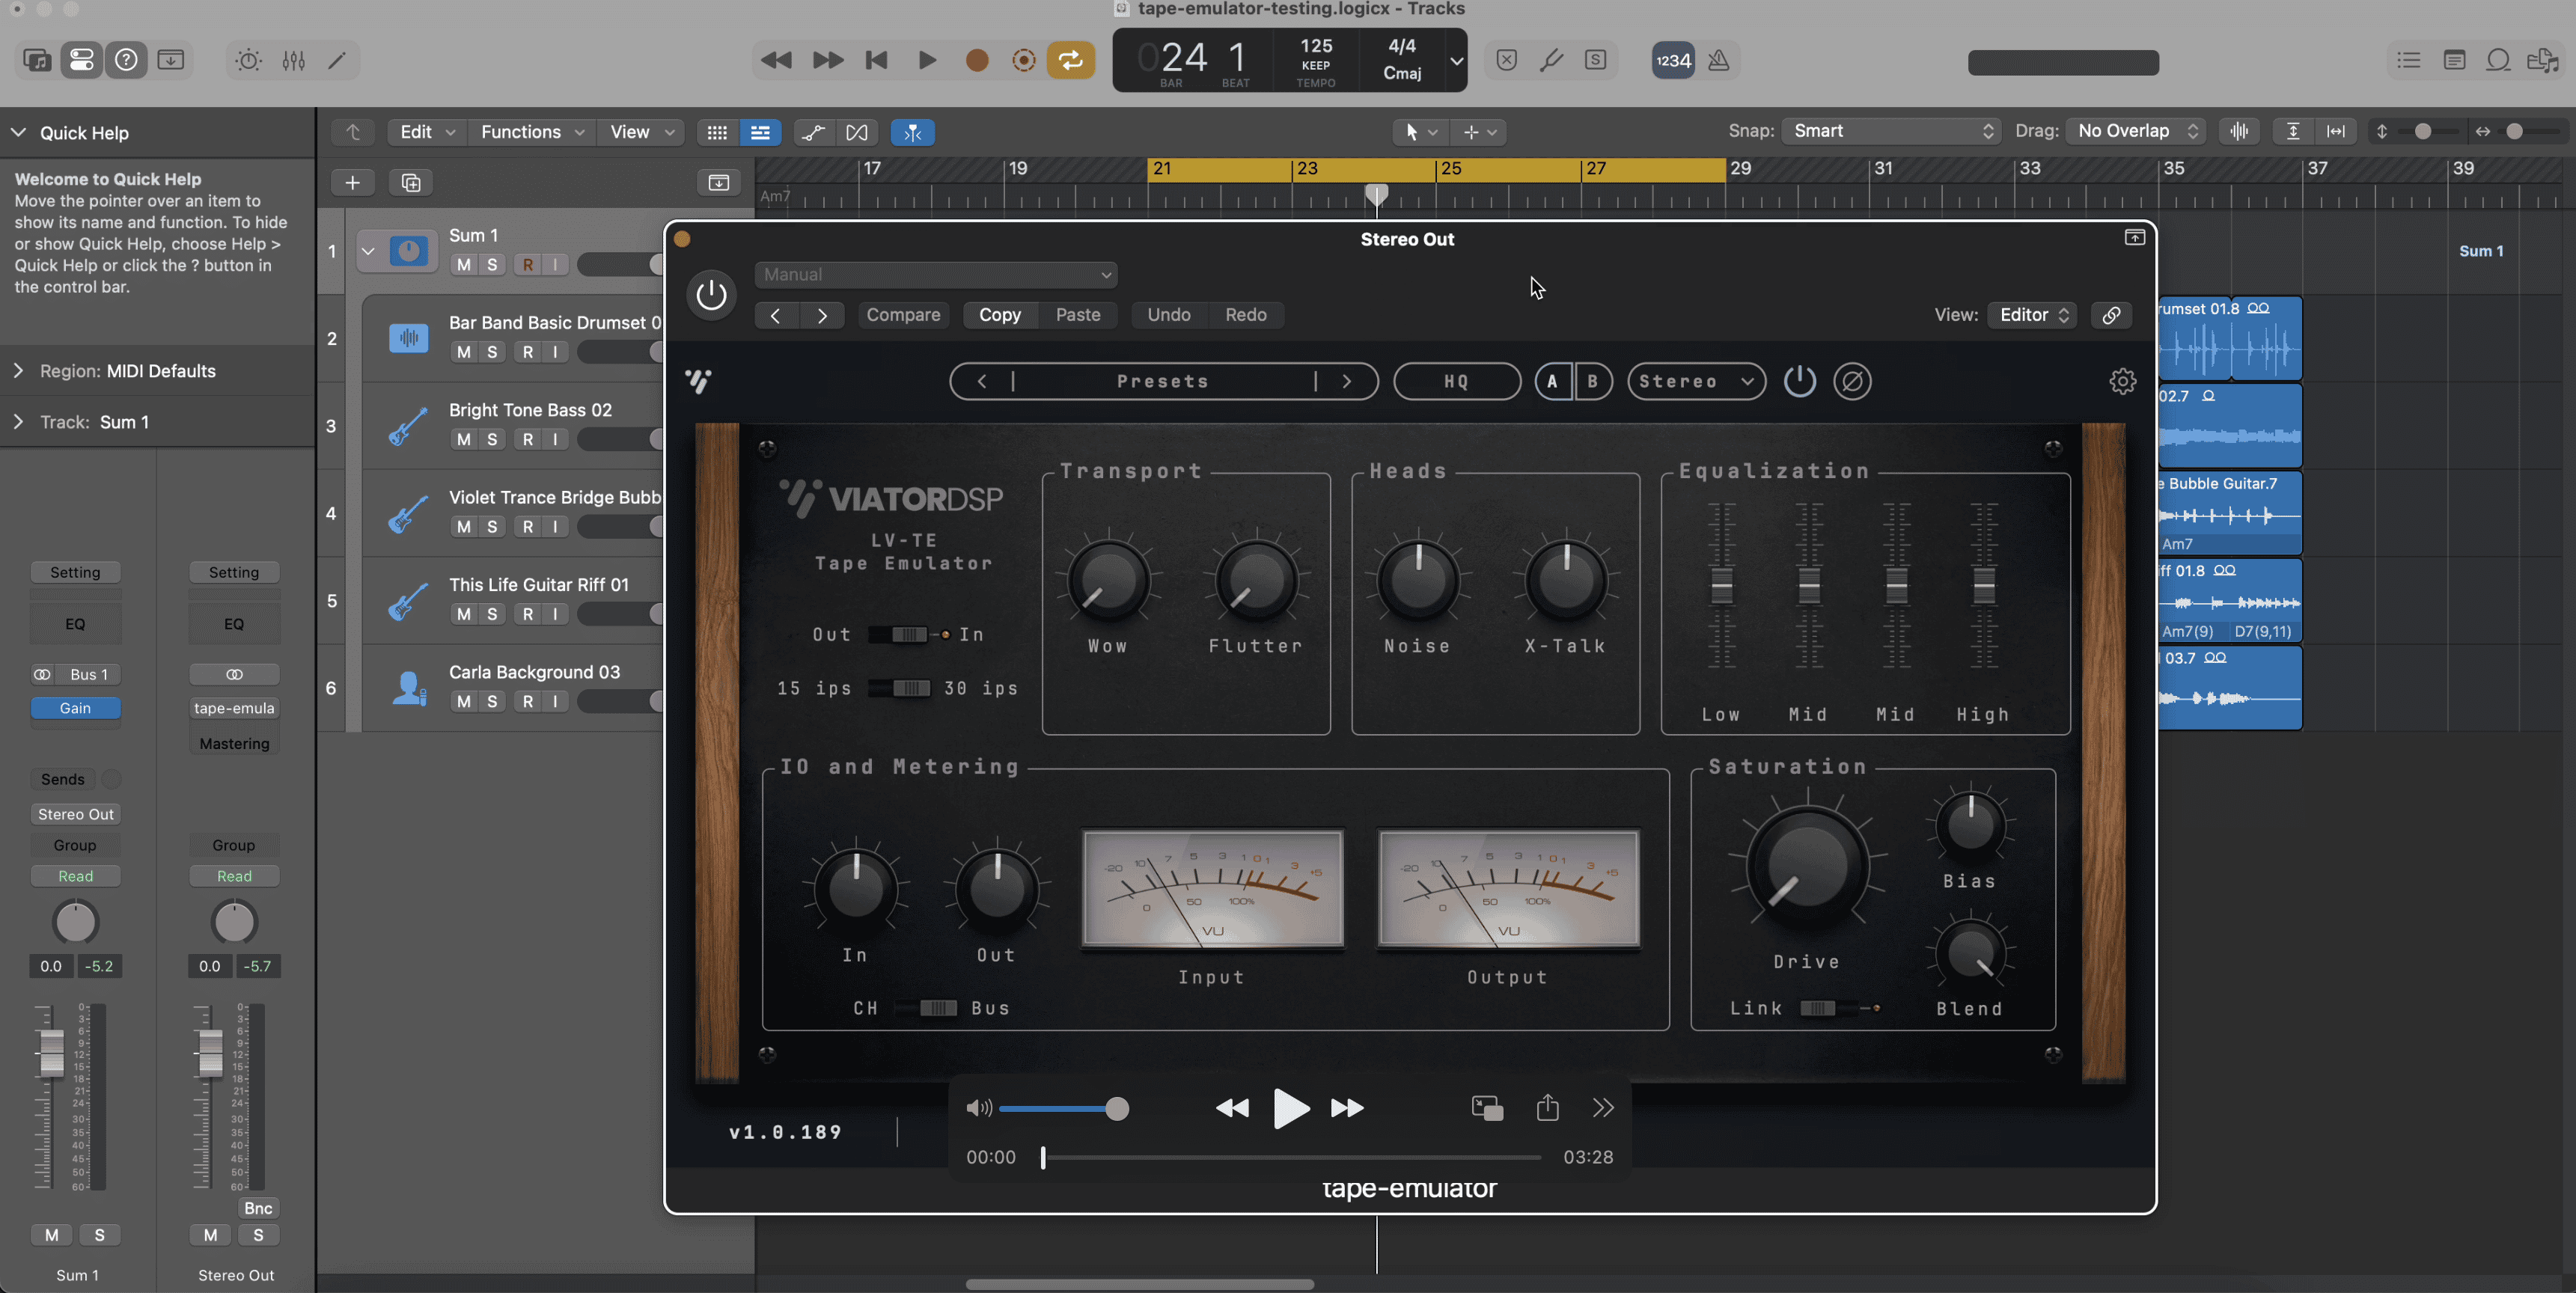Enable the count-in 1234 button
The width and height of the screenshot is (2576, 1293).
(x=1673, y=61)
